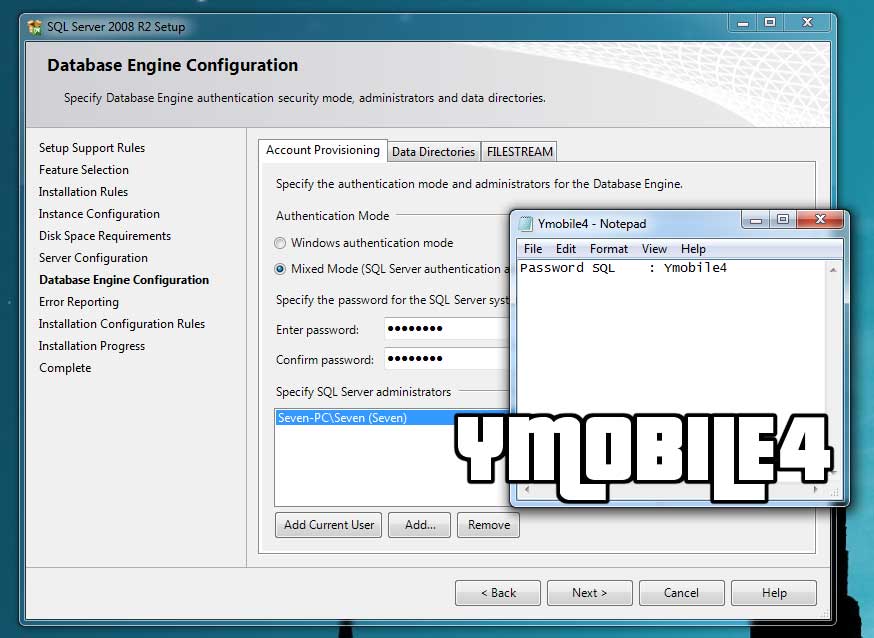This screenshot has height=638, width=874.
Task: Minimize the Notepad window
Action: pos(755,220)
